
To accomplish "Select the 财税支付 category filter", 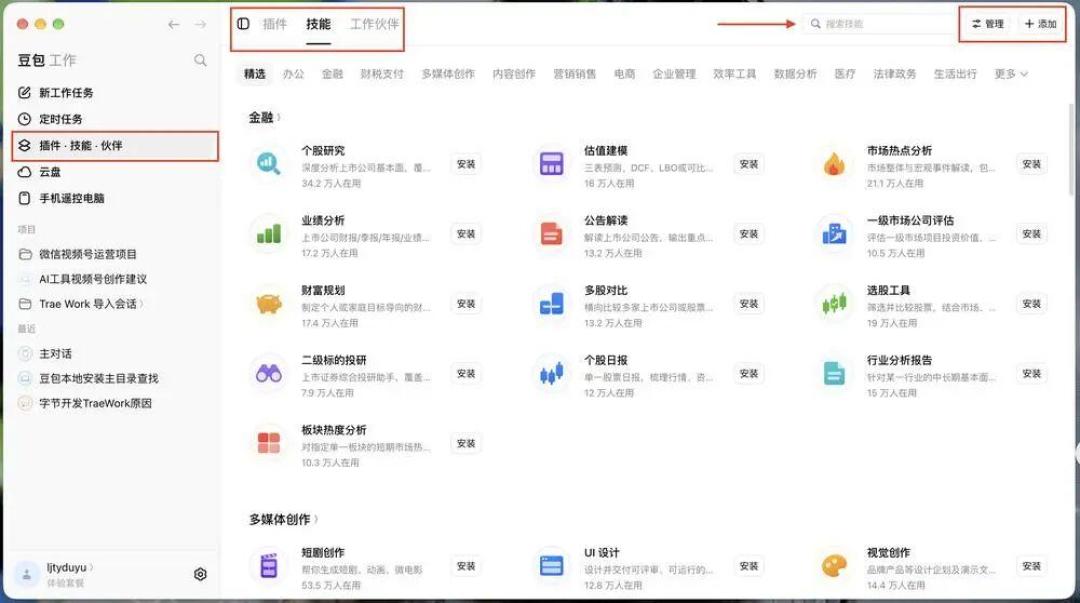I will point(382,74).
